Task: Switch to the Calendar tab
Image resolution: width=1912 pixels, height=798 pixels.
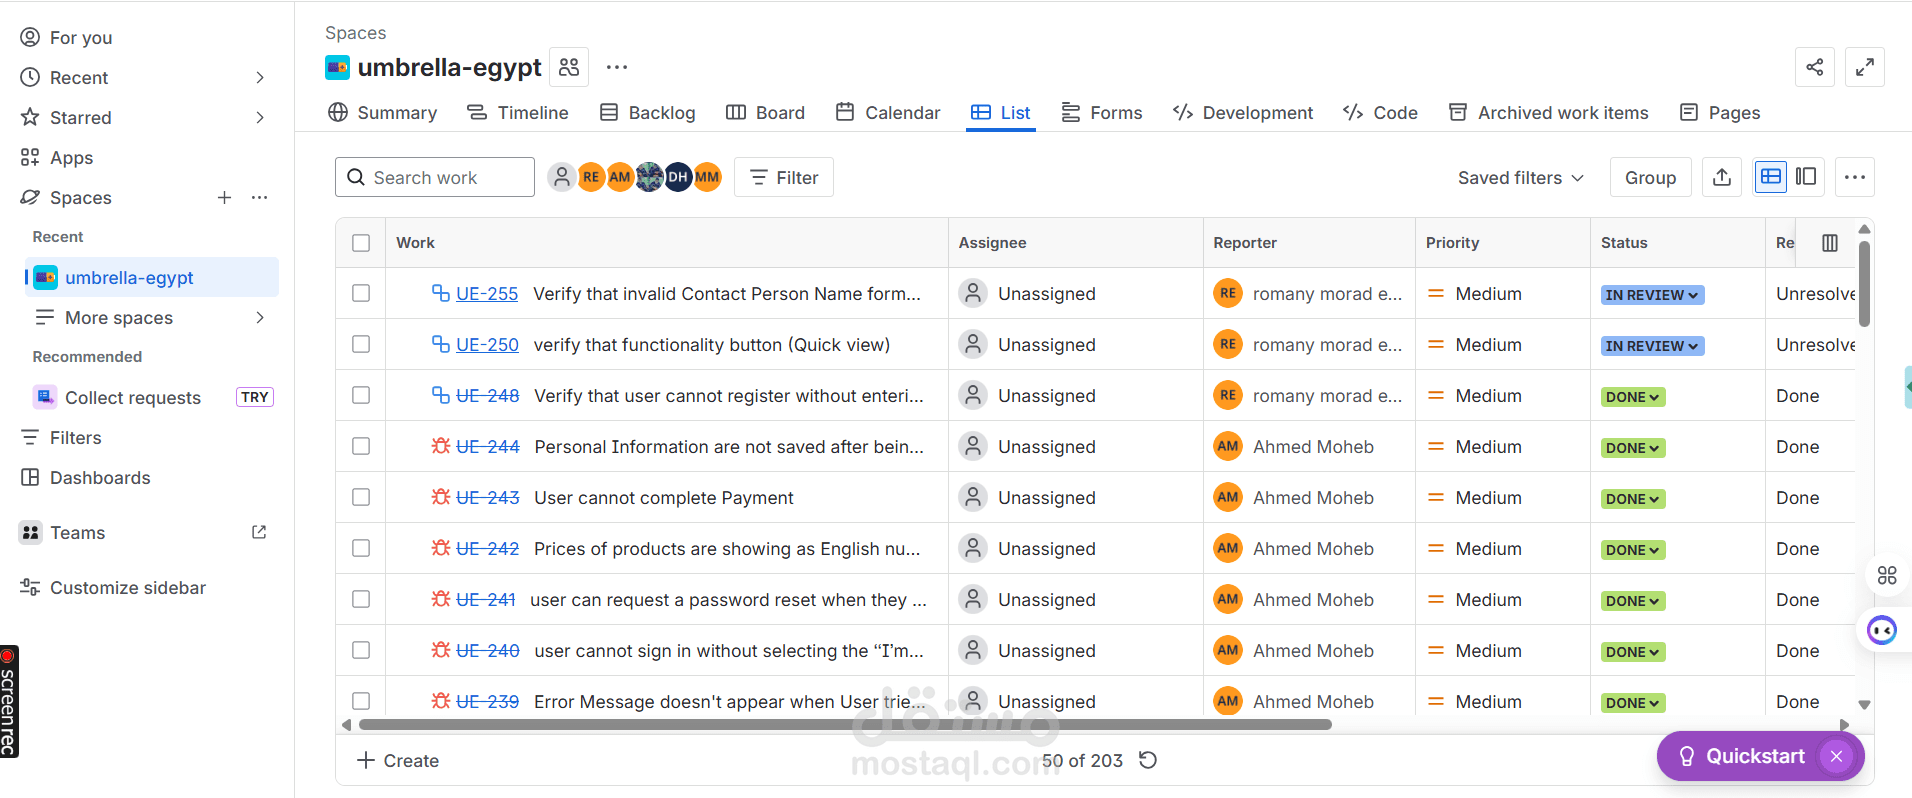Action: [888, 112]
